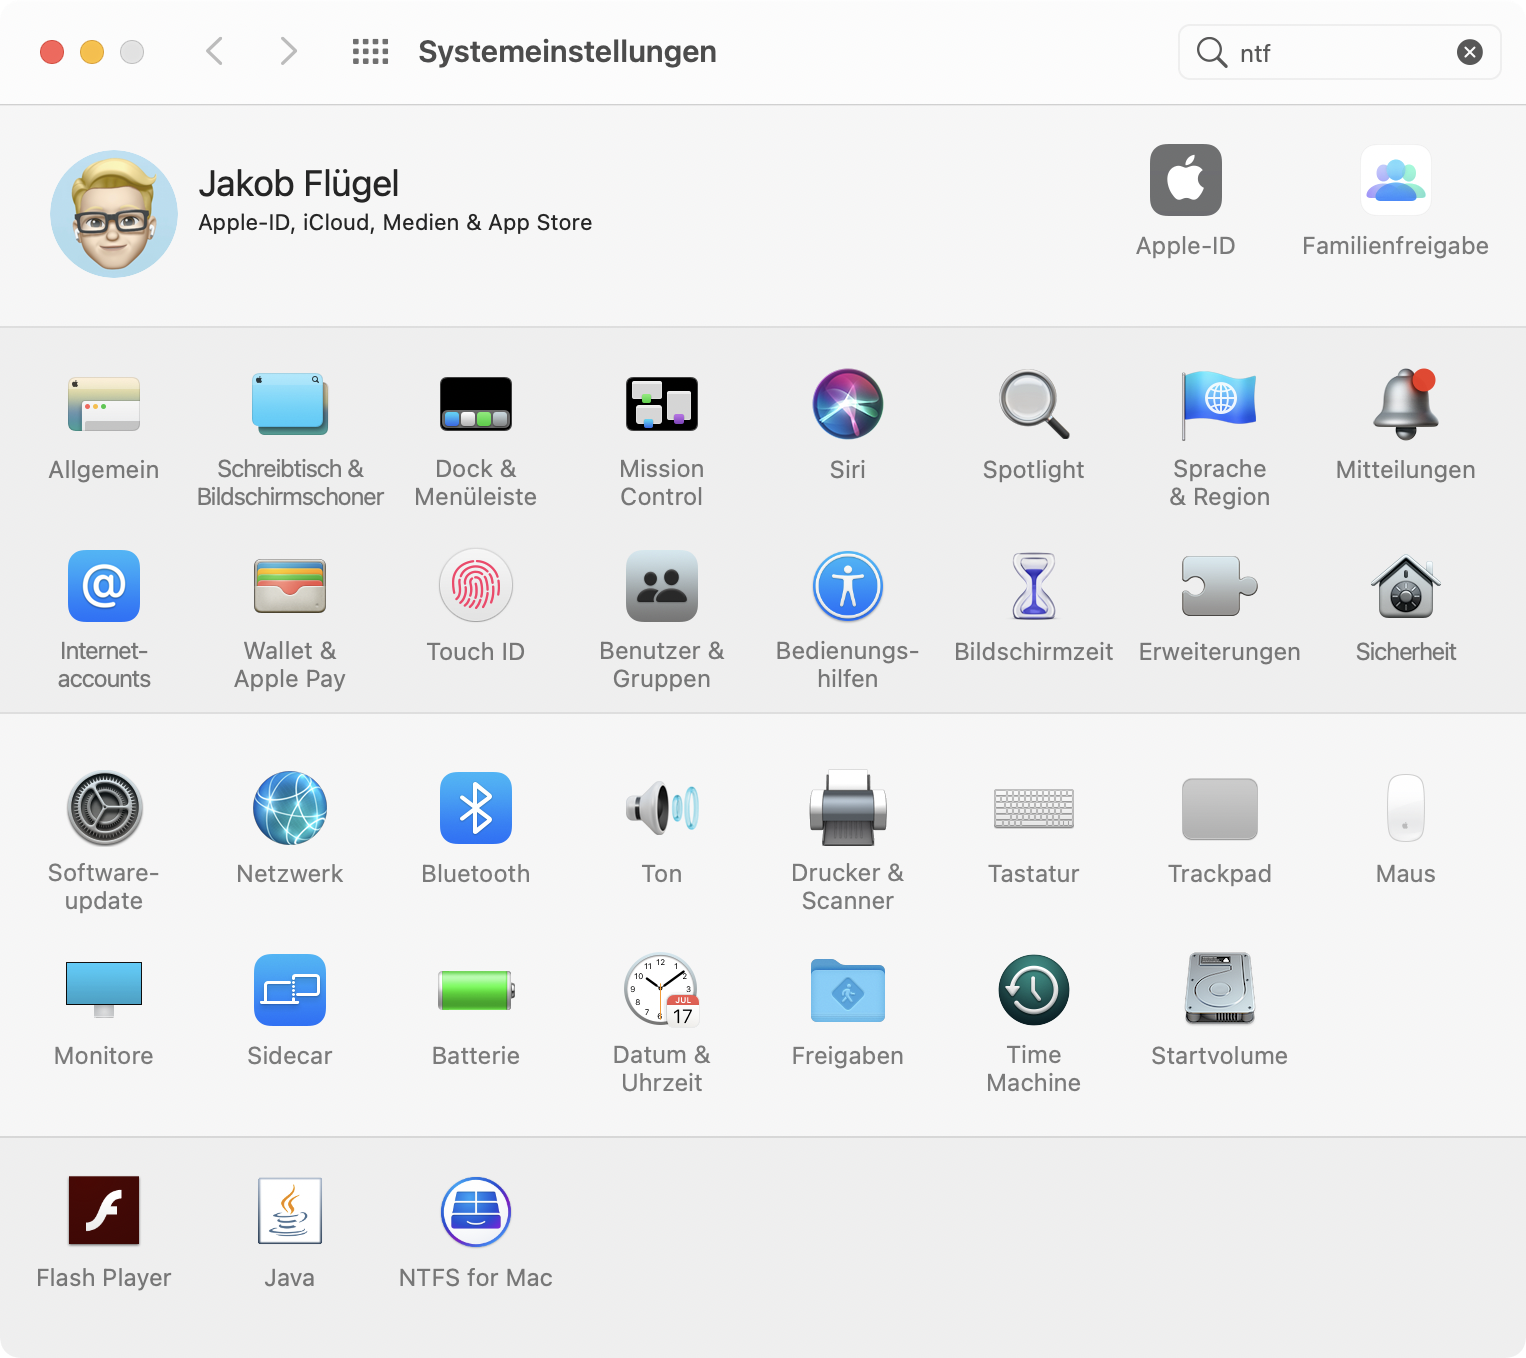Open Java control panel
Screen dimensions: 1526x1358
289,1211
